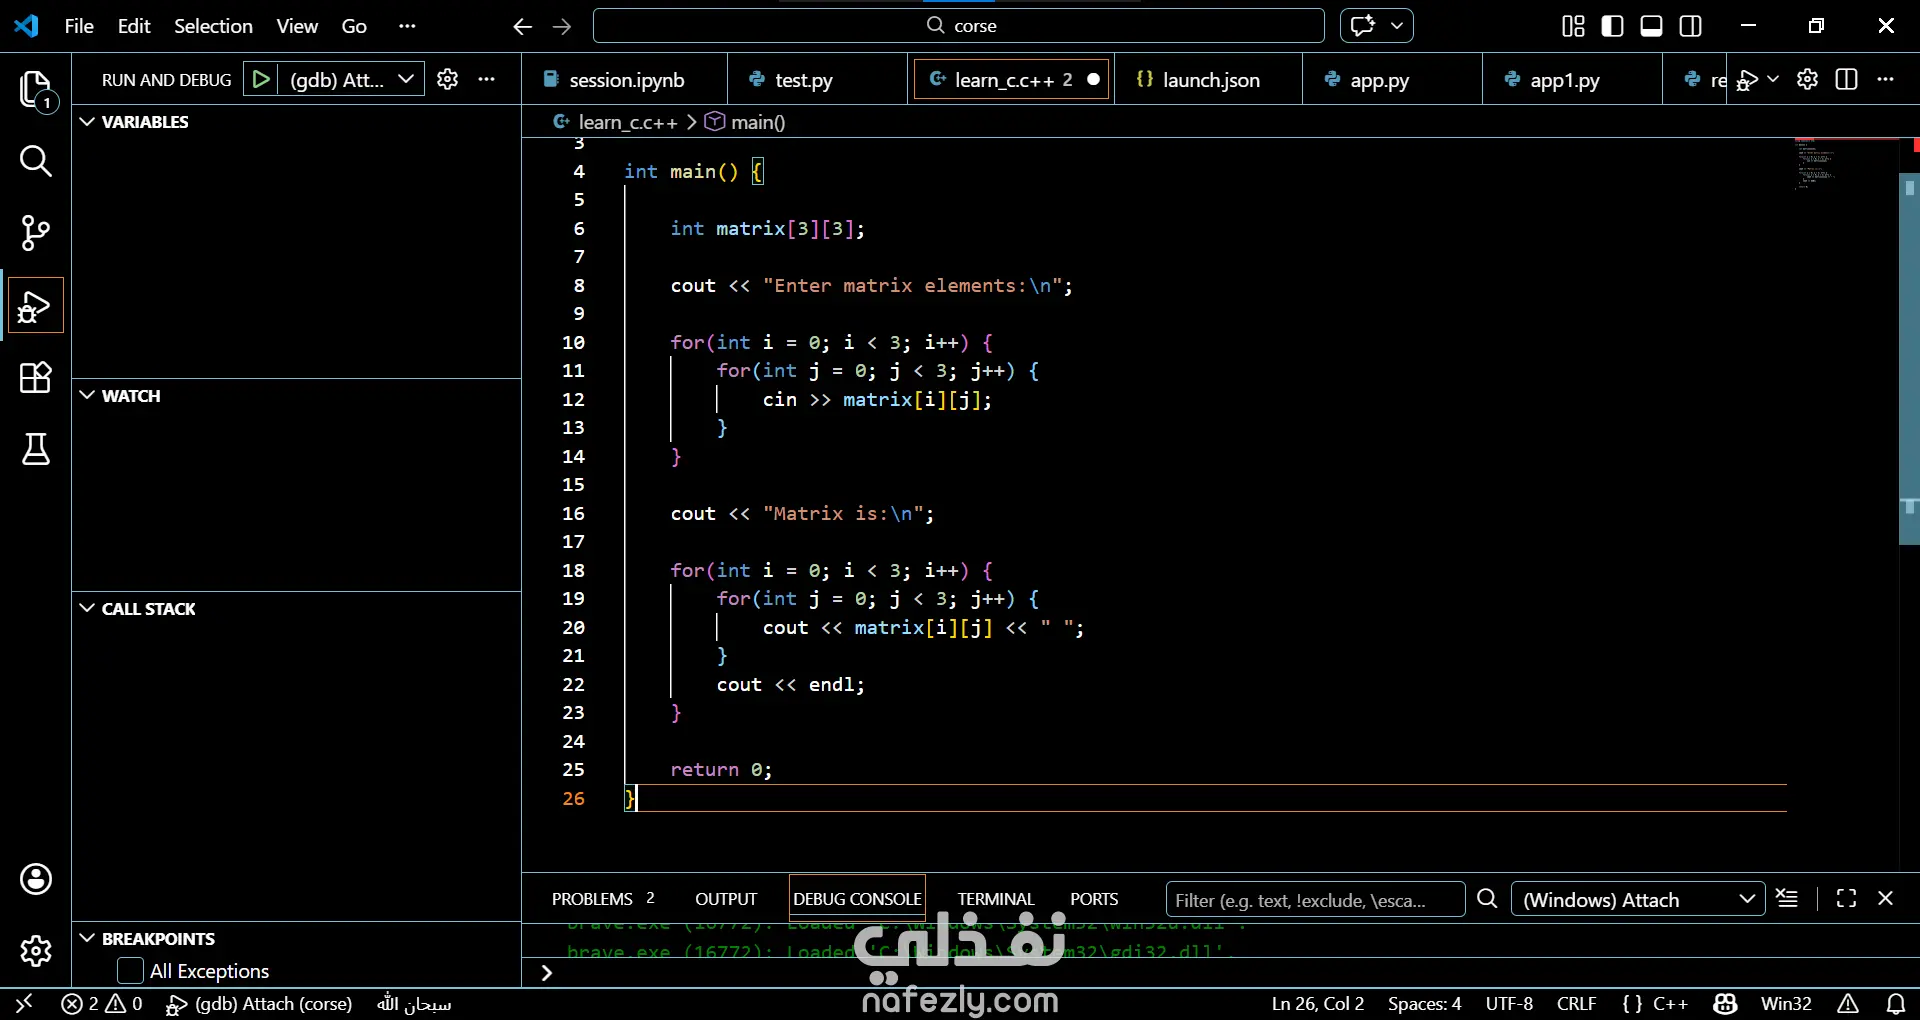Click the debug console search icon
Viewport: 1920px width, 1020px height.
1487,899
